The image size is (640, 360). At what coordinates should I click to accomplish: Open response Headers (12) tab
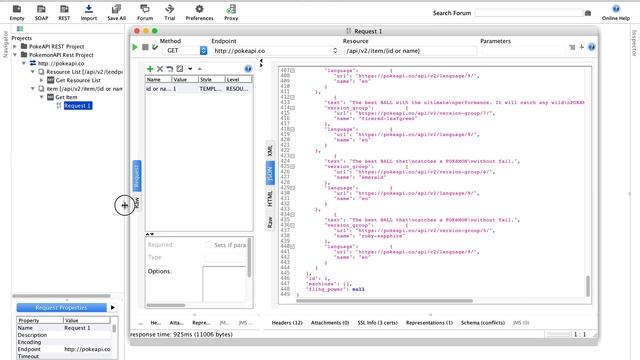[287, 322]
